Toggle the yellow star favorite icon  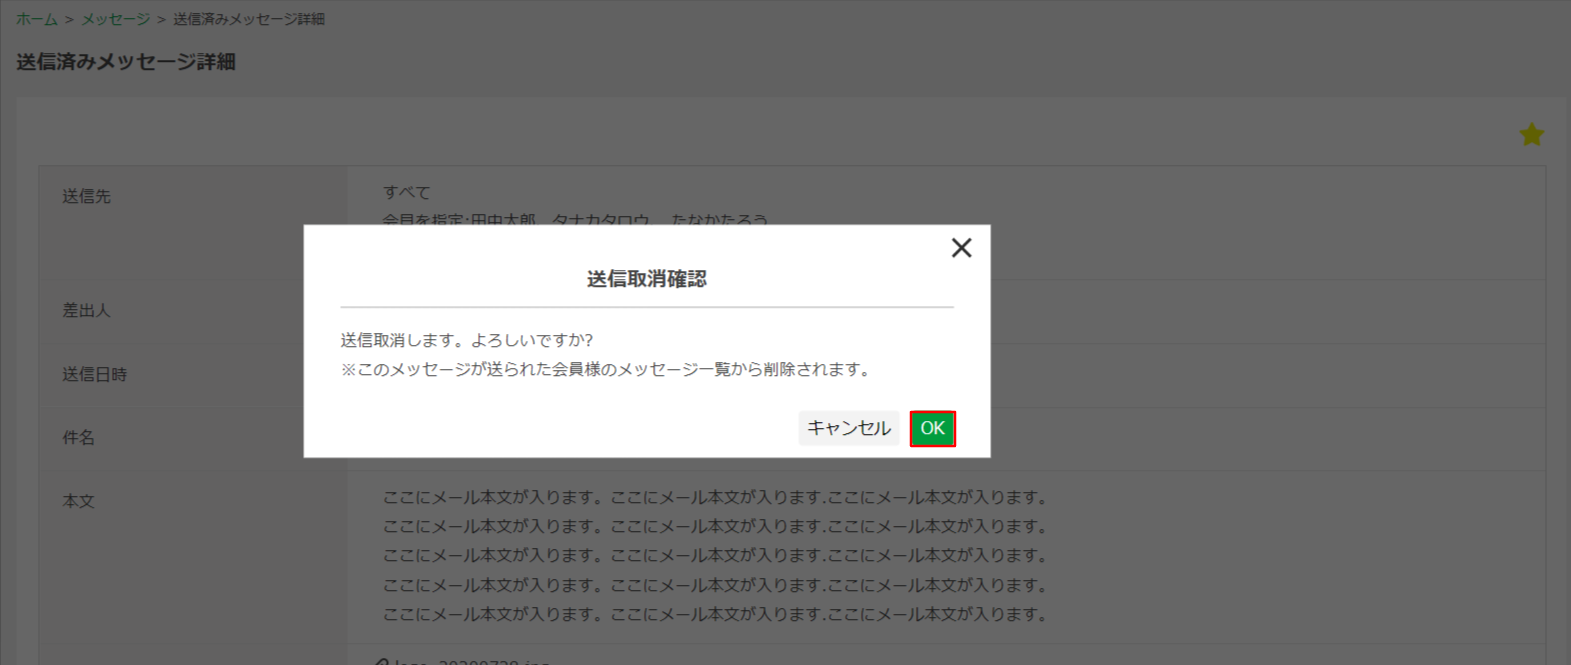(1531, 135)
